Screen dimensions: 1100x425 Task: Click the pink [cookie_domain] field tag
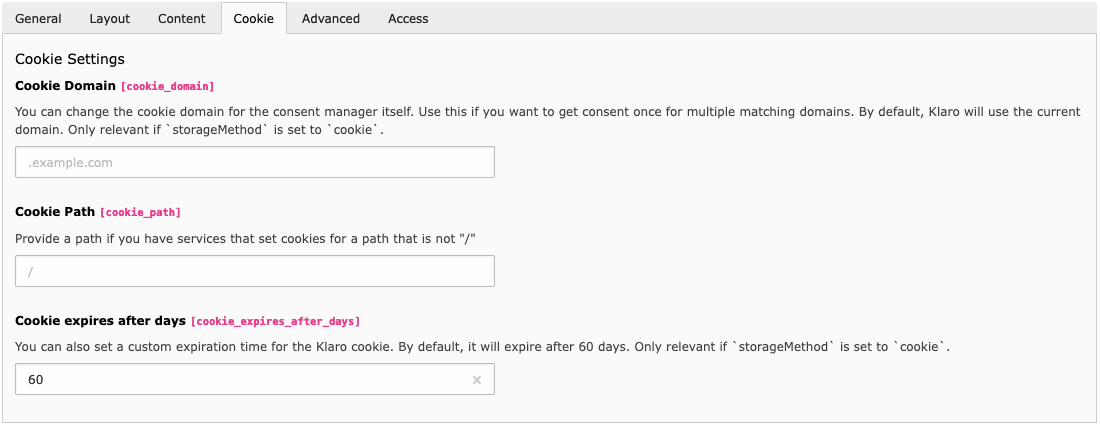(x=168, y=87)
